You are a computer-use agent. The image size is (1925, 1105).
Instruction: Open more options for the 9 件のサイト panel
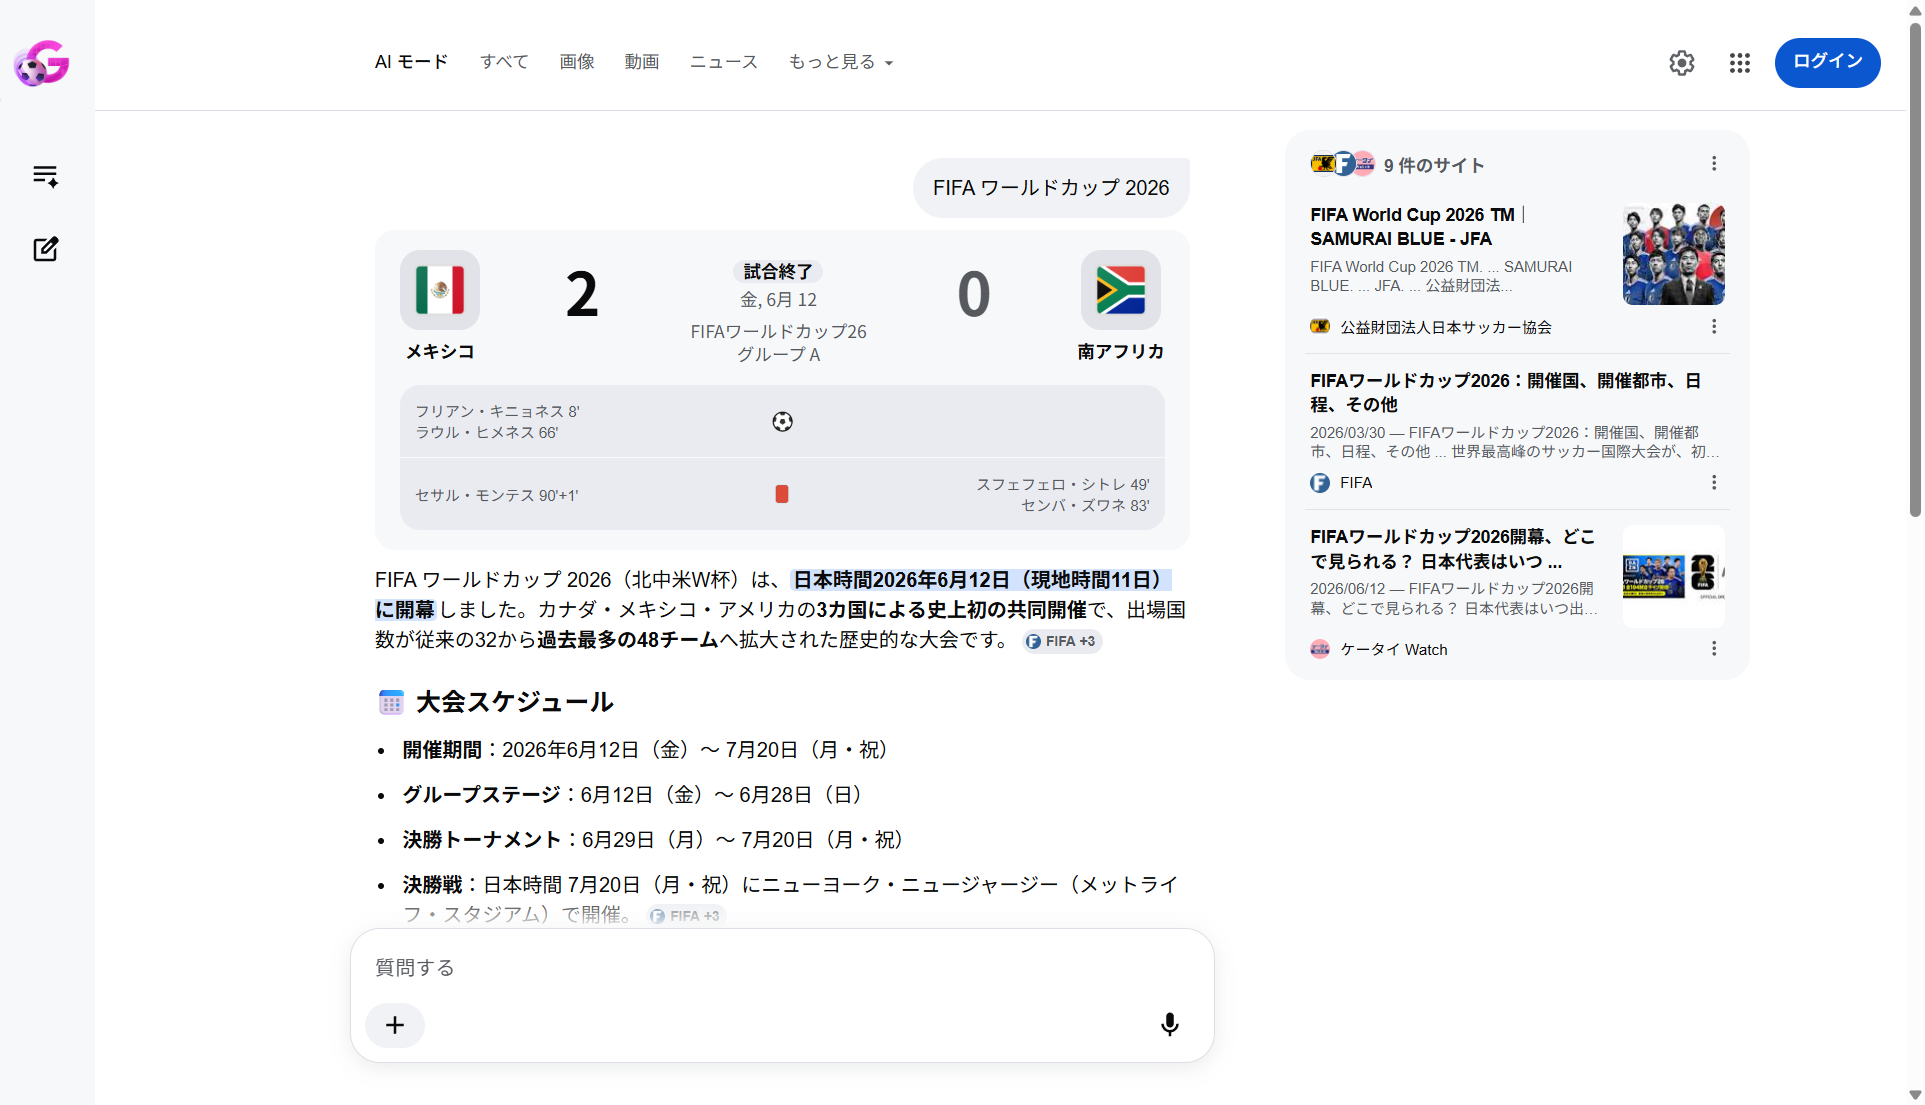(1714, 164)
